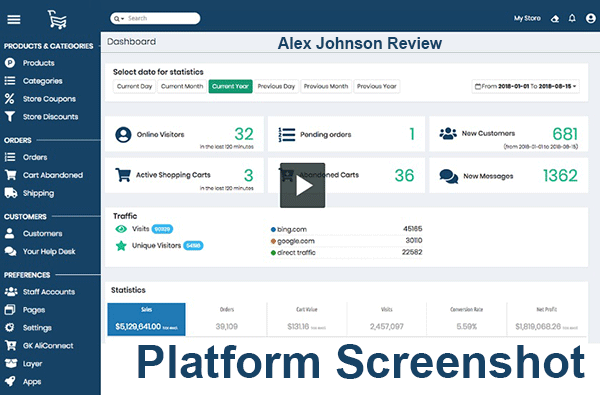Viewport: 600px width, 395px height.
Task: Click the Settings gear icon
Action: 10,327
